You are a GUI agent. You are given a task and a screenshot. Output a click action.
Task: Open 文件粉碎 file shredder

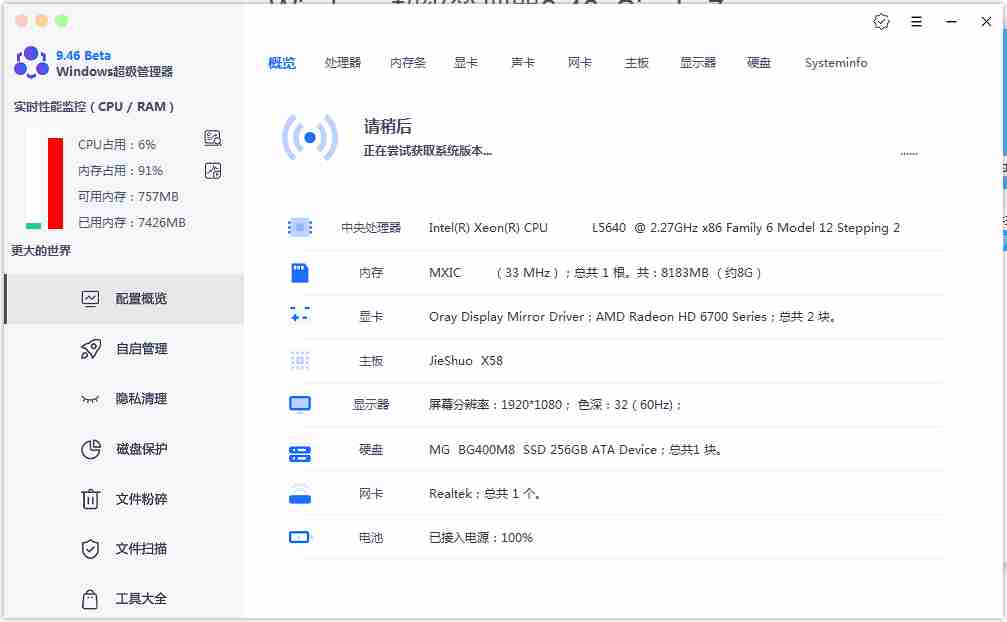[125, 499]
